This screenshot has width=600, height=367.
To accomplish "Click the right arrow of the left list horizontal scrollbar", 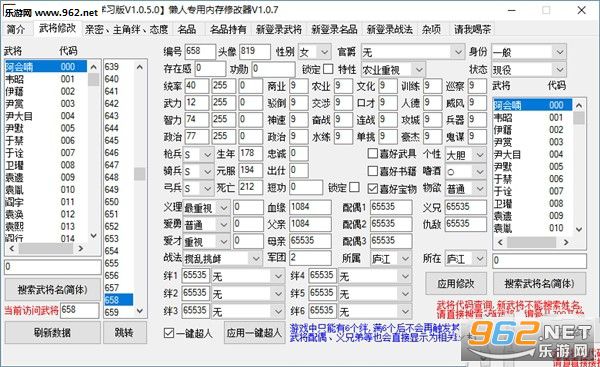I will 81,249.
